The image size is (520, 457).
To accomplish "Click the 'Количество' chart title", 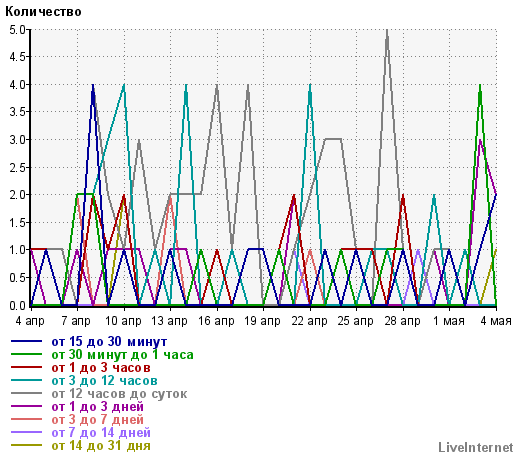I will coord(43,12).
